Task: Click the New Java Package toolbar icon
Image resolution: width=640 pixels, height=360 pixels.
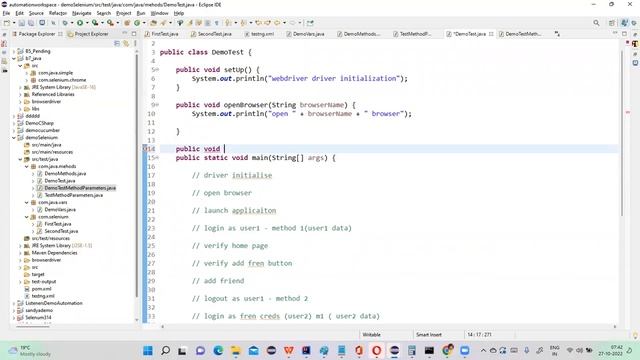Action: click(127, 23)
